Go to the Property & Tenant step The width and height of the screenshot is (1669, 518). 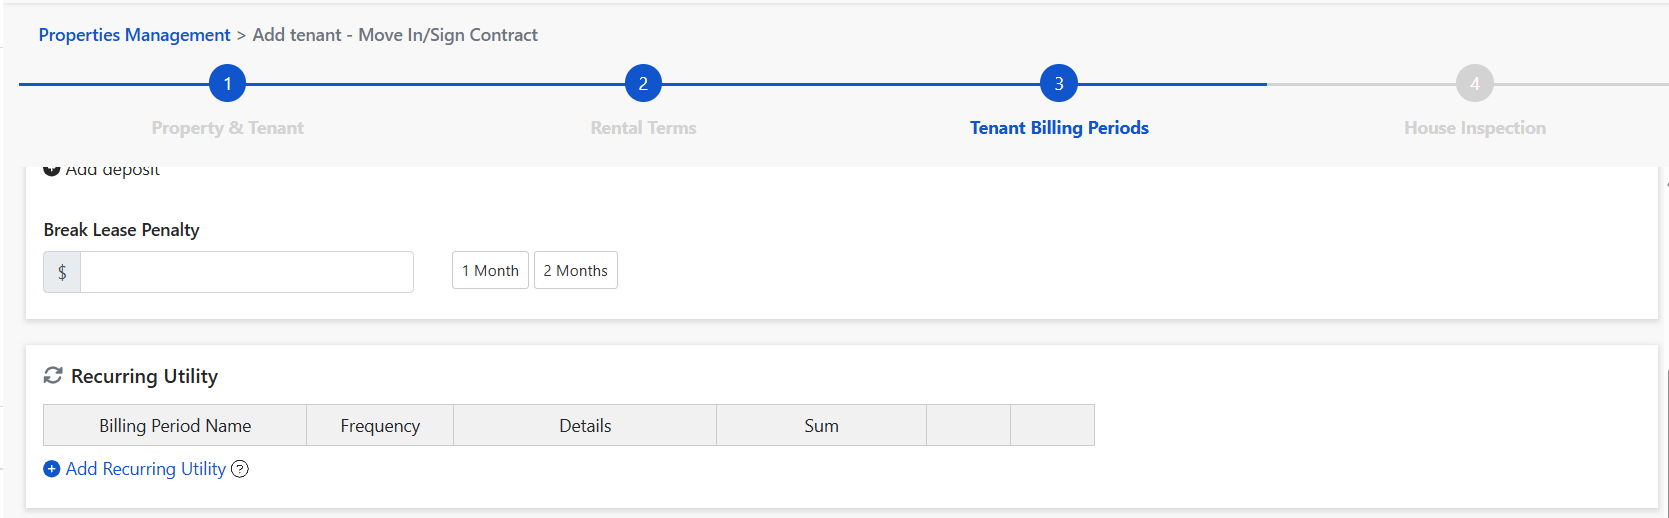[227, 128]
